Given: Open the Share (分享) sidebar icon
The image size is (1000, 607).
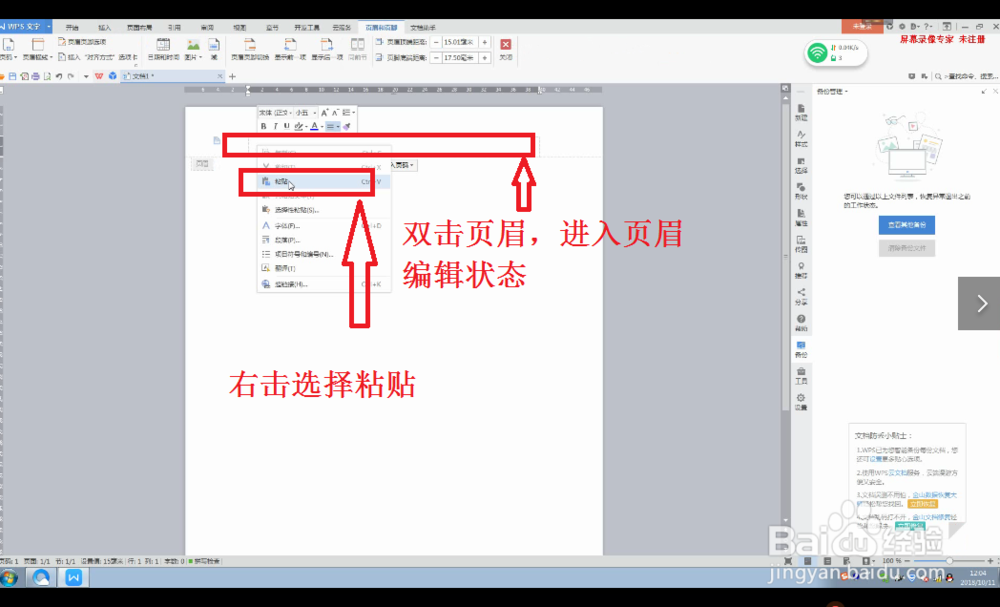Looking at the screenshot, I should pyautogui.click(x=801, y=296).
